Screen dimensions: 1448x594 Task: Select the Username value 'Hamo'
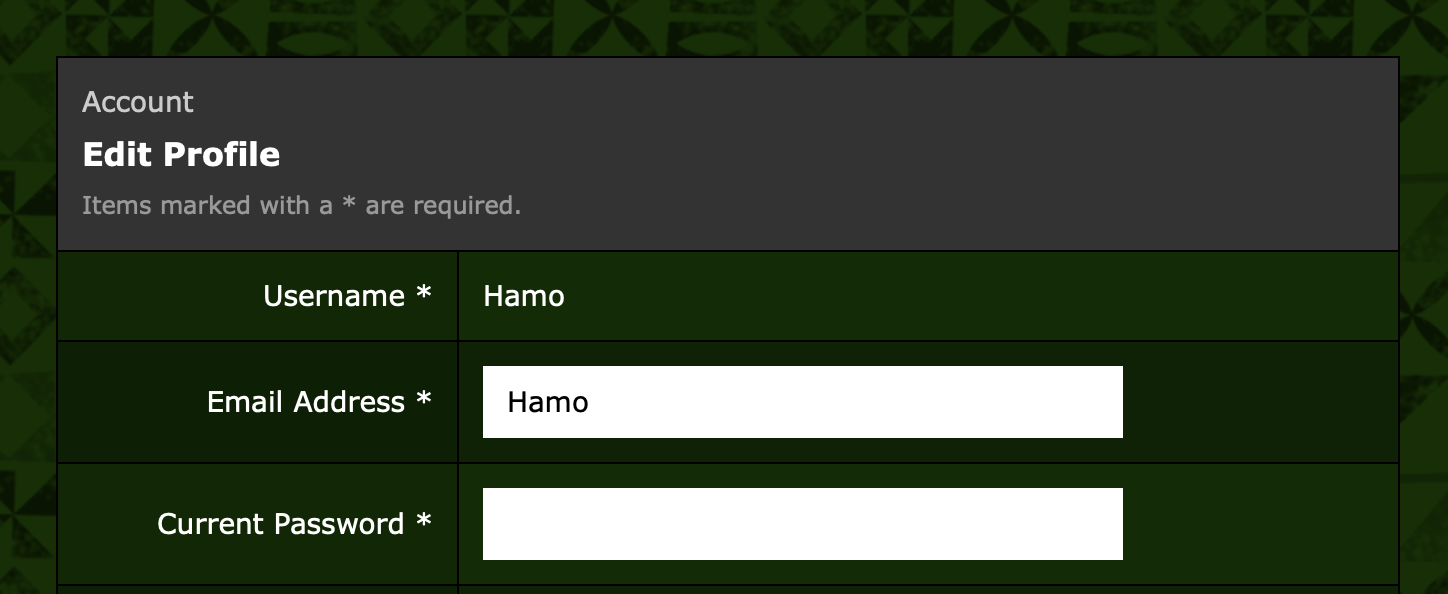tap(524, 296)
